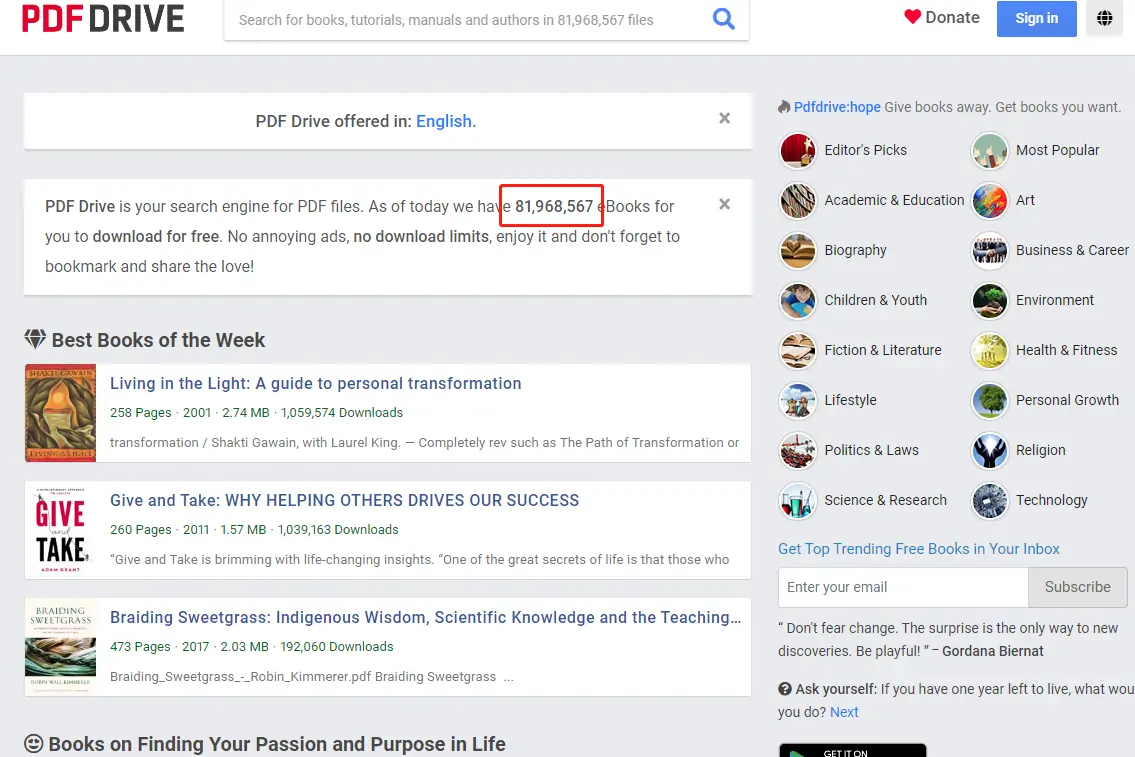Close the 'PDF Drive offered in' banner
Screen dimensions: 1135x757
coord(724,118)
